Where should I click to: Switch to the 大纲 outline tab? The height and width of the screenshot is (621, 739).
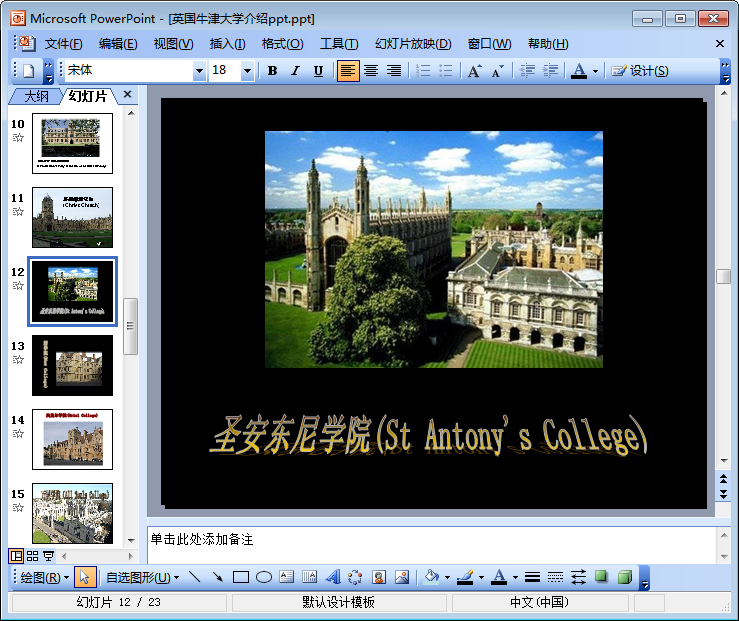36,96
